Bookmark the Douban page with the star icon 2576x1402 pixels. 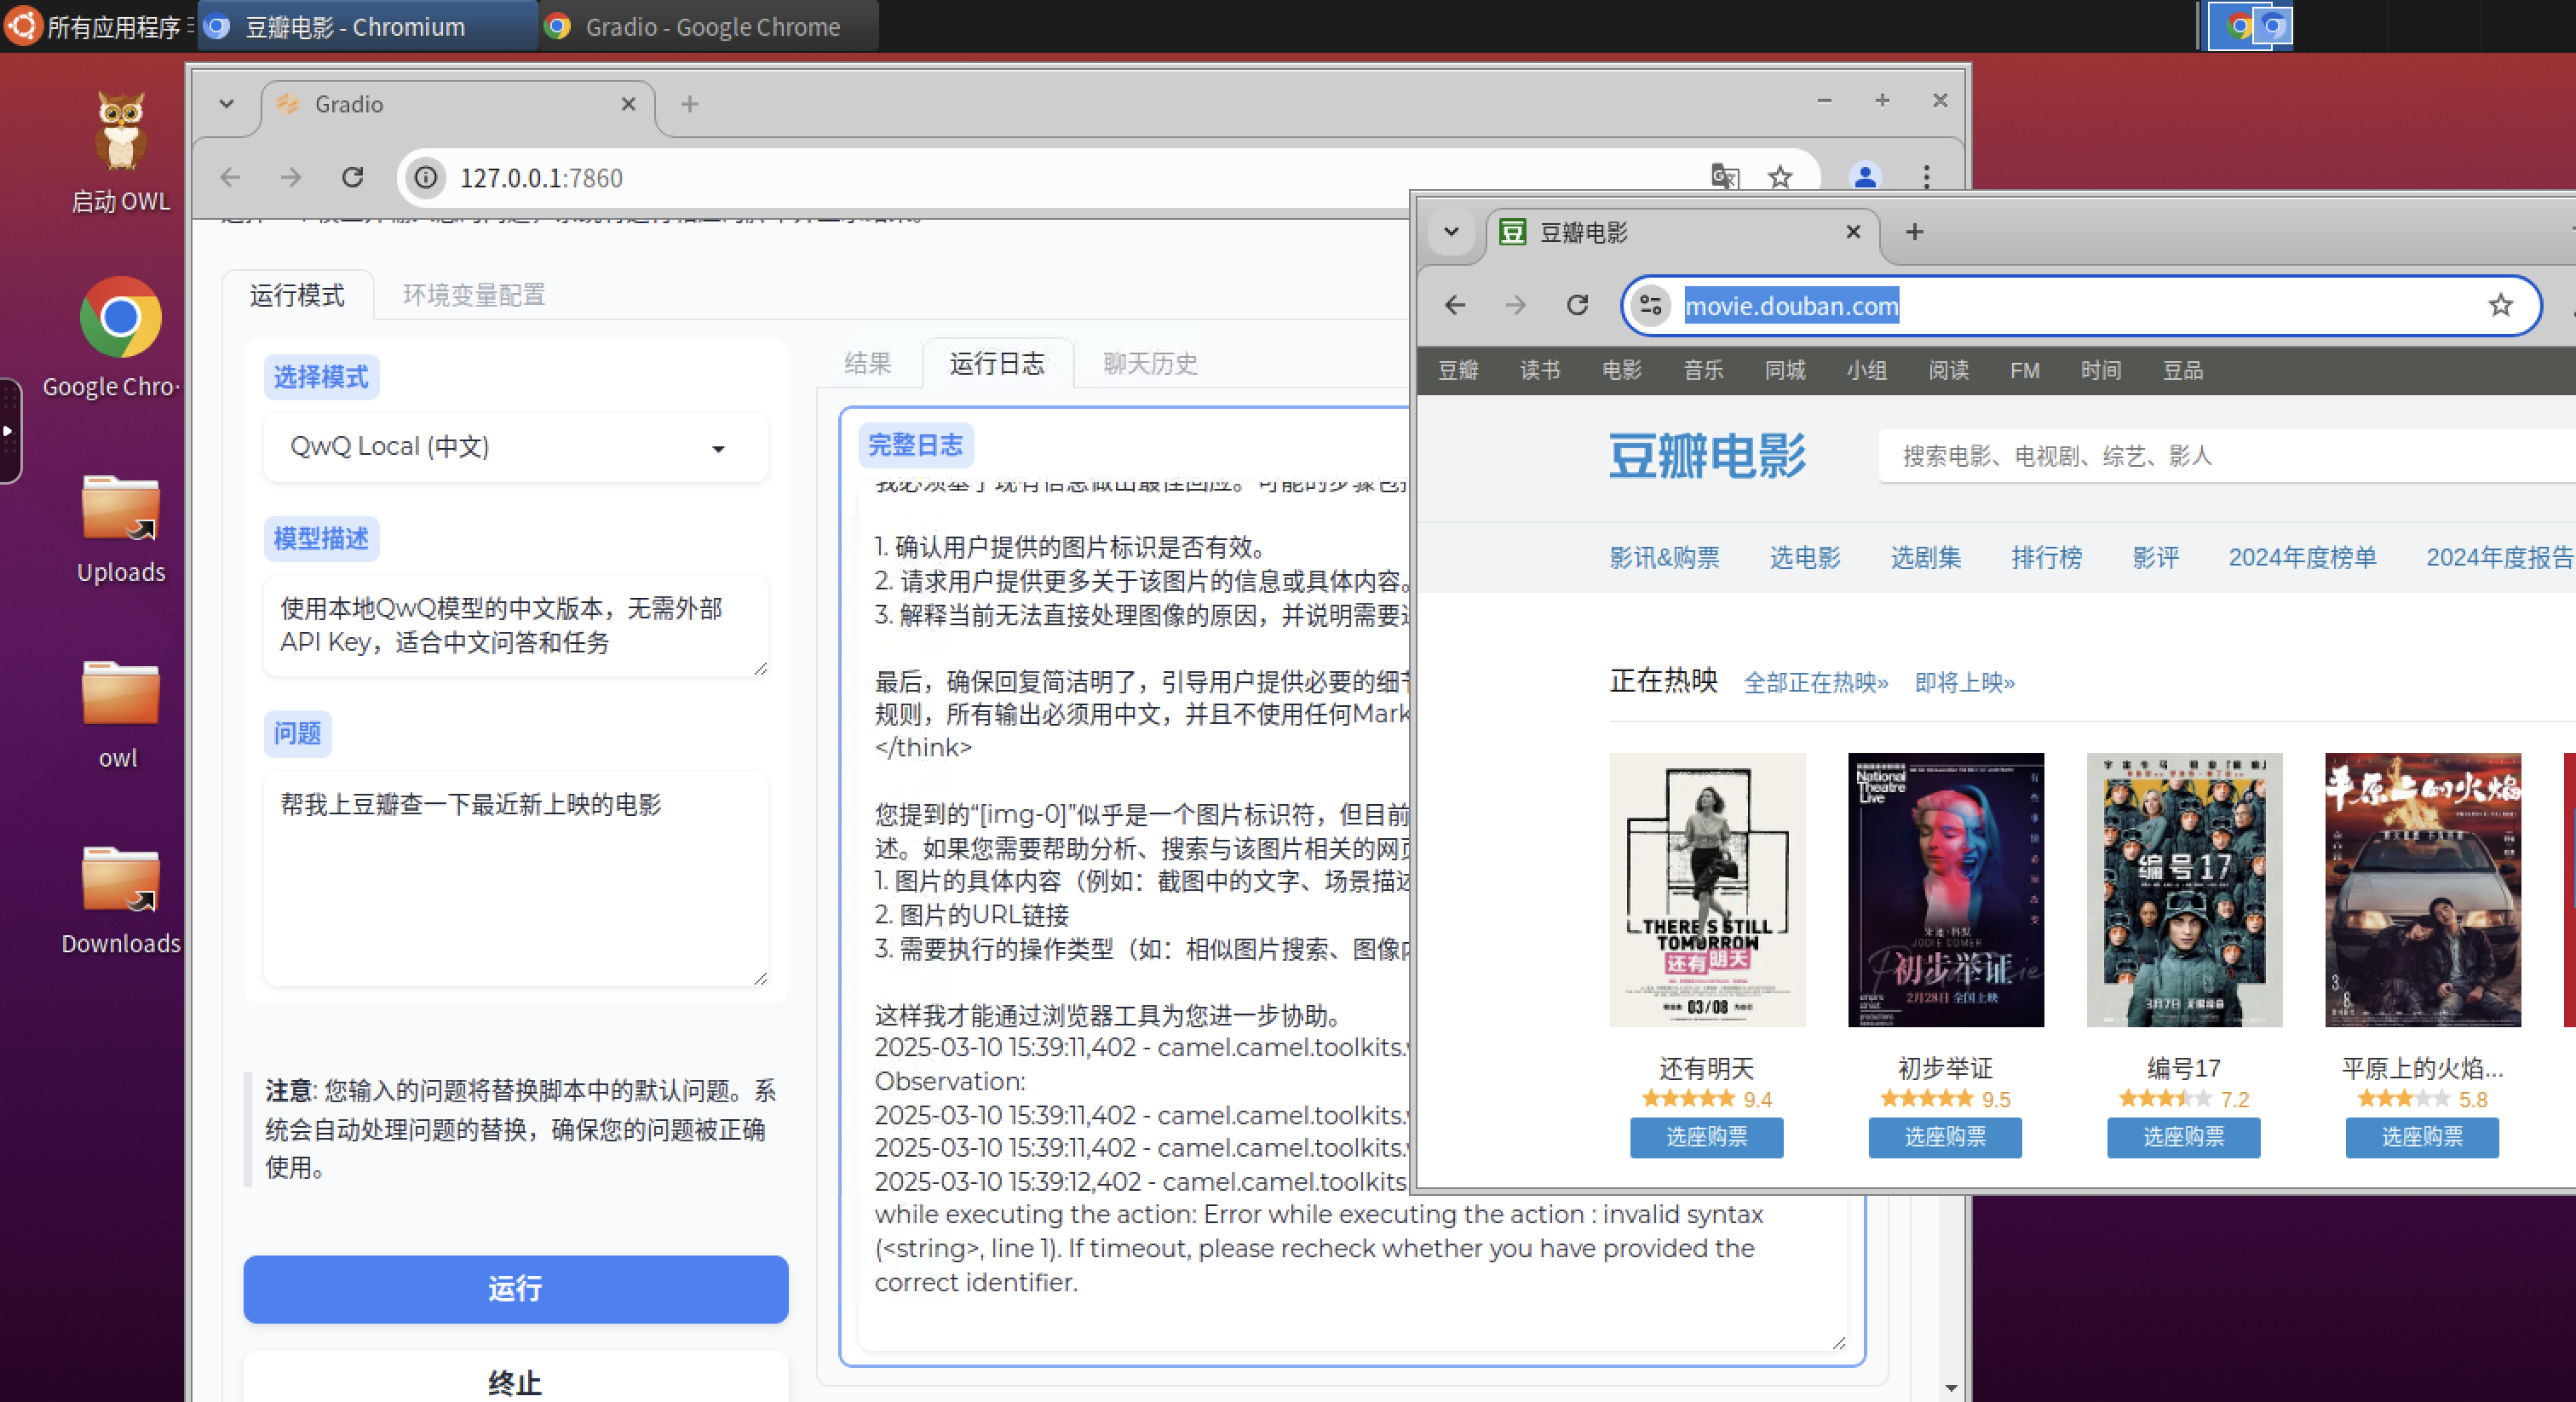pos(2500,305)
